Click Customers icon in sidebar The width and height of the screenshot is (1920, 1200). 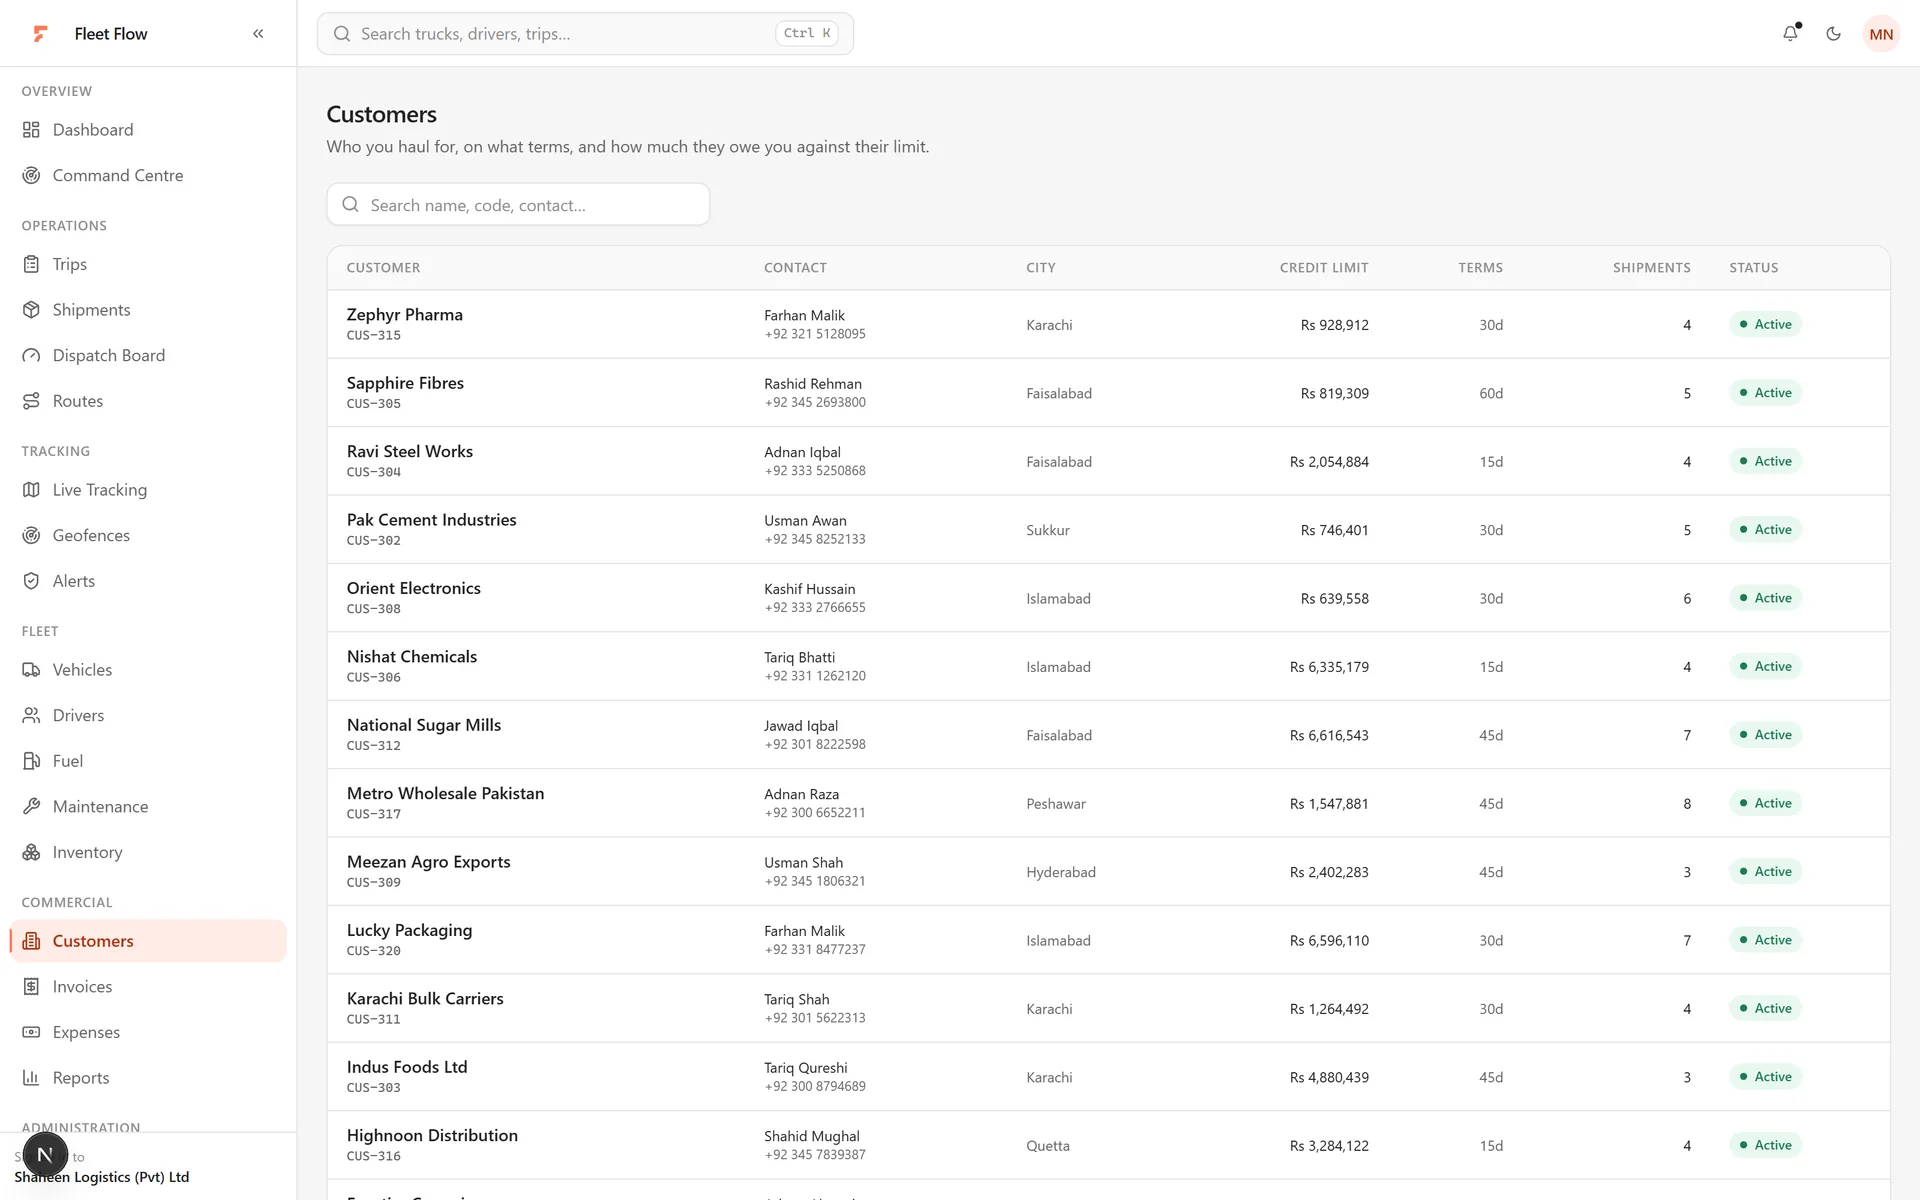(x=32, y=941)
